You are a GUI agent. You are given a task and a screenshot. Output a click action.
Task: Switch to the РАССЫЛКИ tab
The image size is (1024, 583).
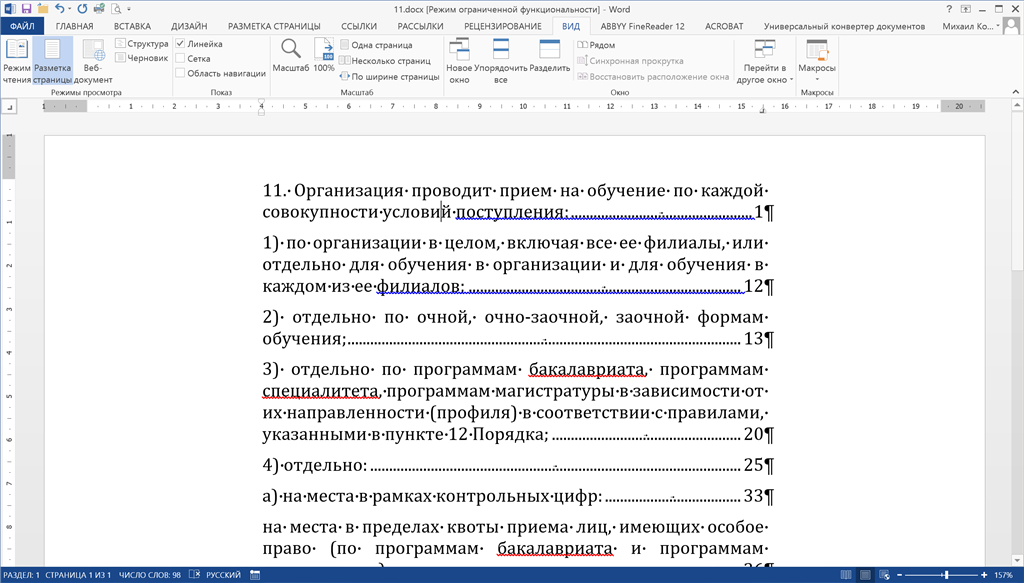[421, 26]
